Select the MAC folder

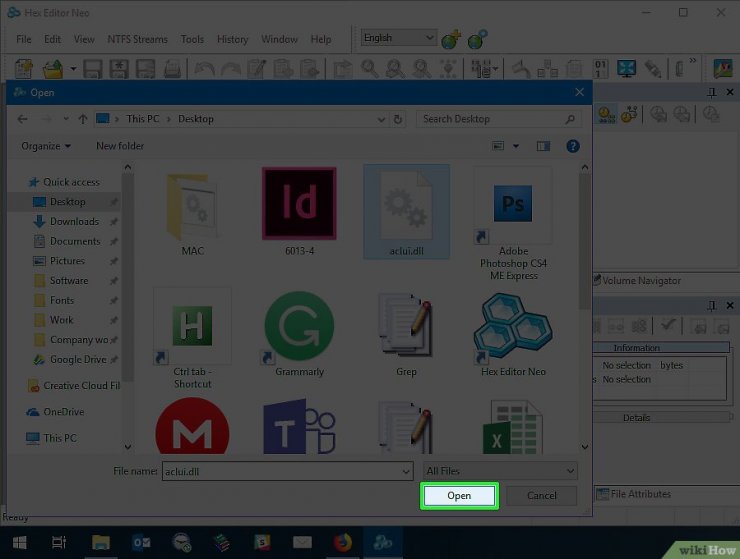pyautogui.click(x=193, y=213)
